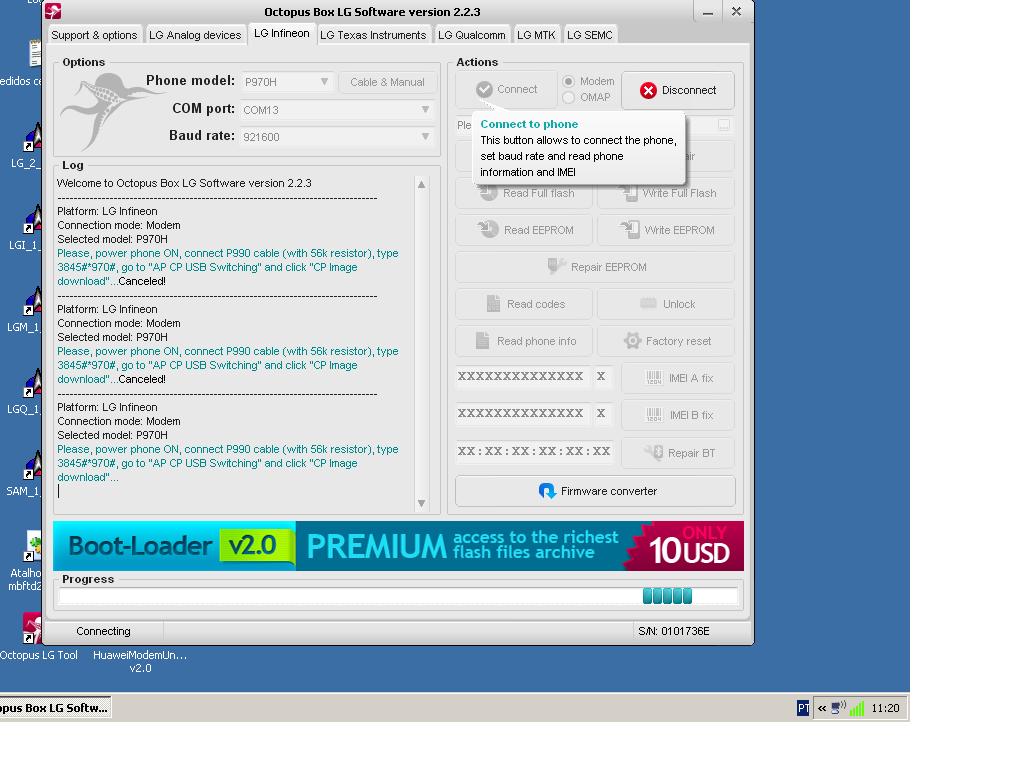1024x768 pixels.
Task: Click the tray expand chevron
Action: point(822,709)
